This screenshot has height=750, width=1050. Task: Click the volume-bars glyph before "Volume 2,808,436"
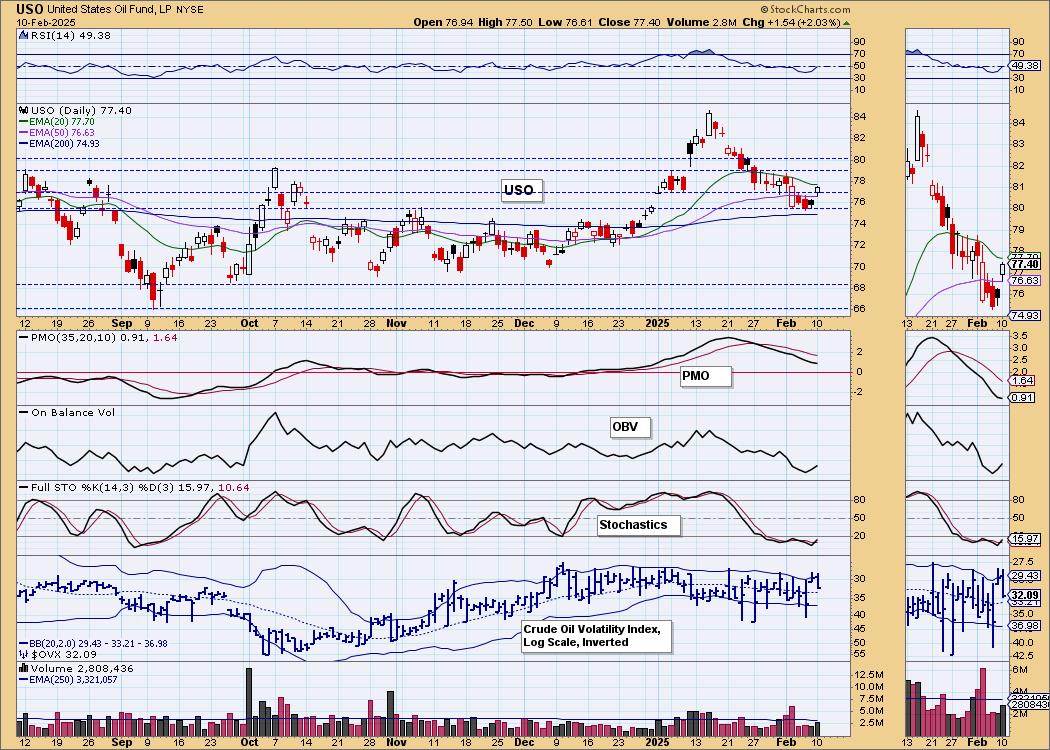(24, 668)
